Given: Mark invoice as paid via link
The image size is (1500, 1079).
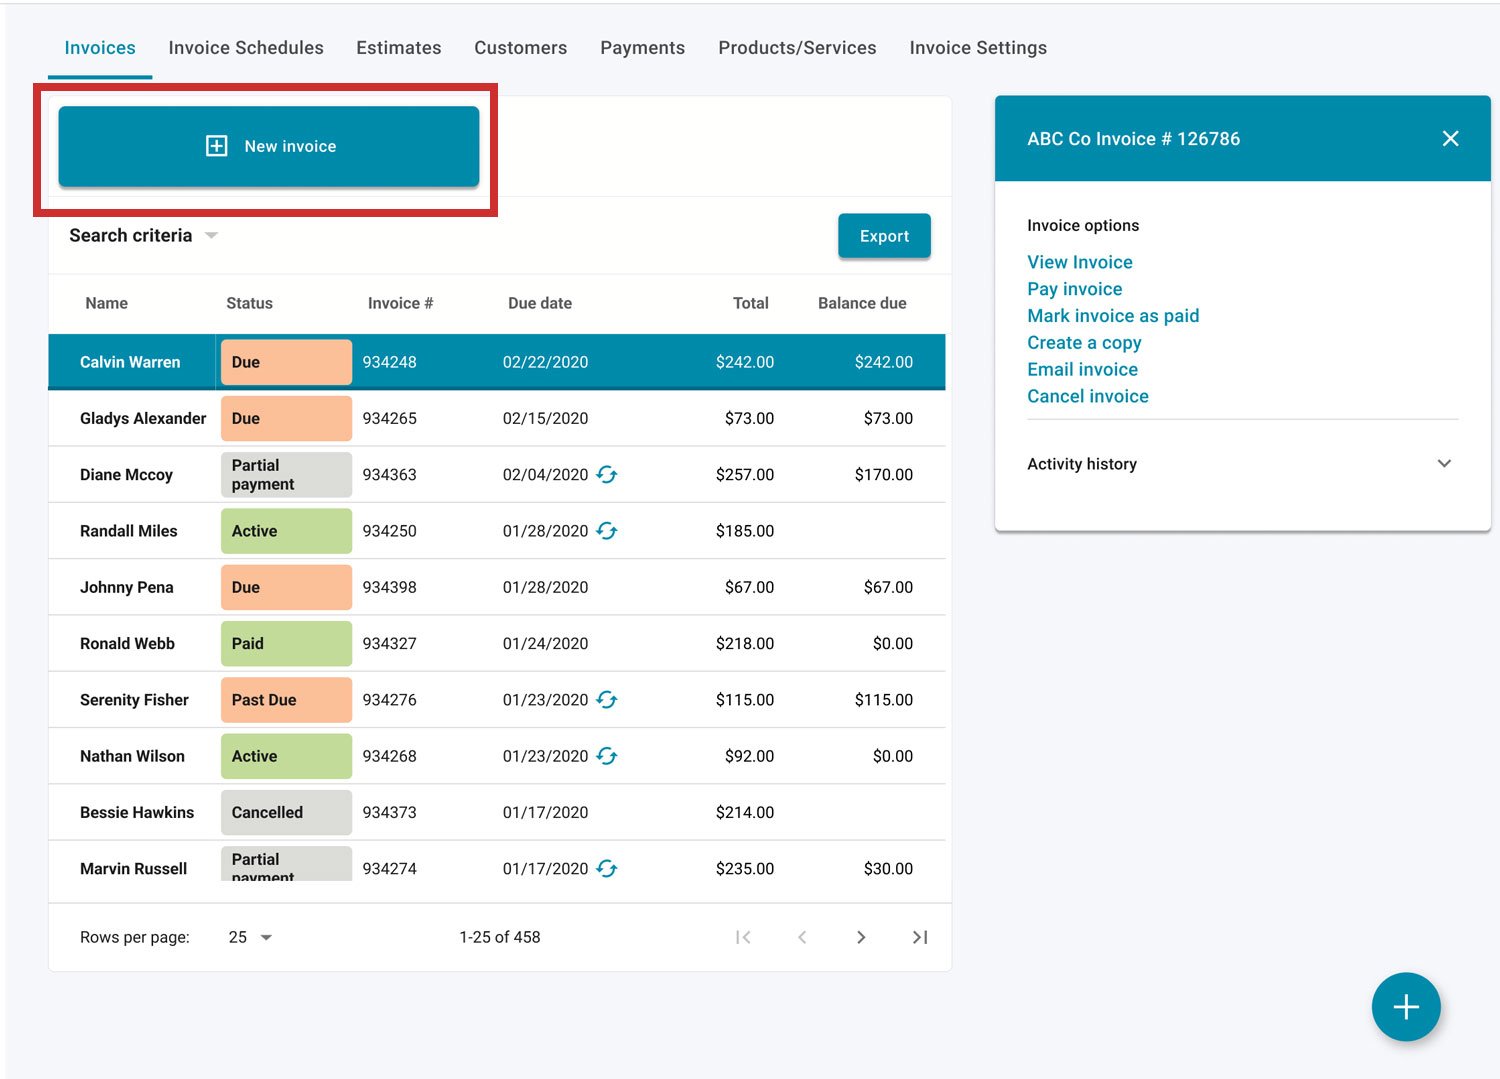Looking at the screenshot, I should click(1113, 315).
